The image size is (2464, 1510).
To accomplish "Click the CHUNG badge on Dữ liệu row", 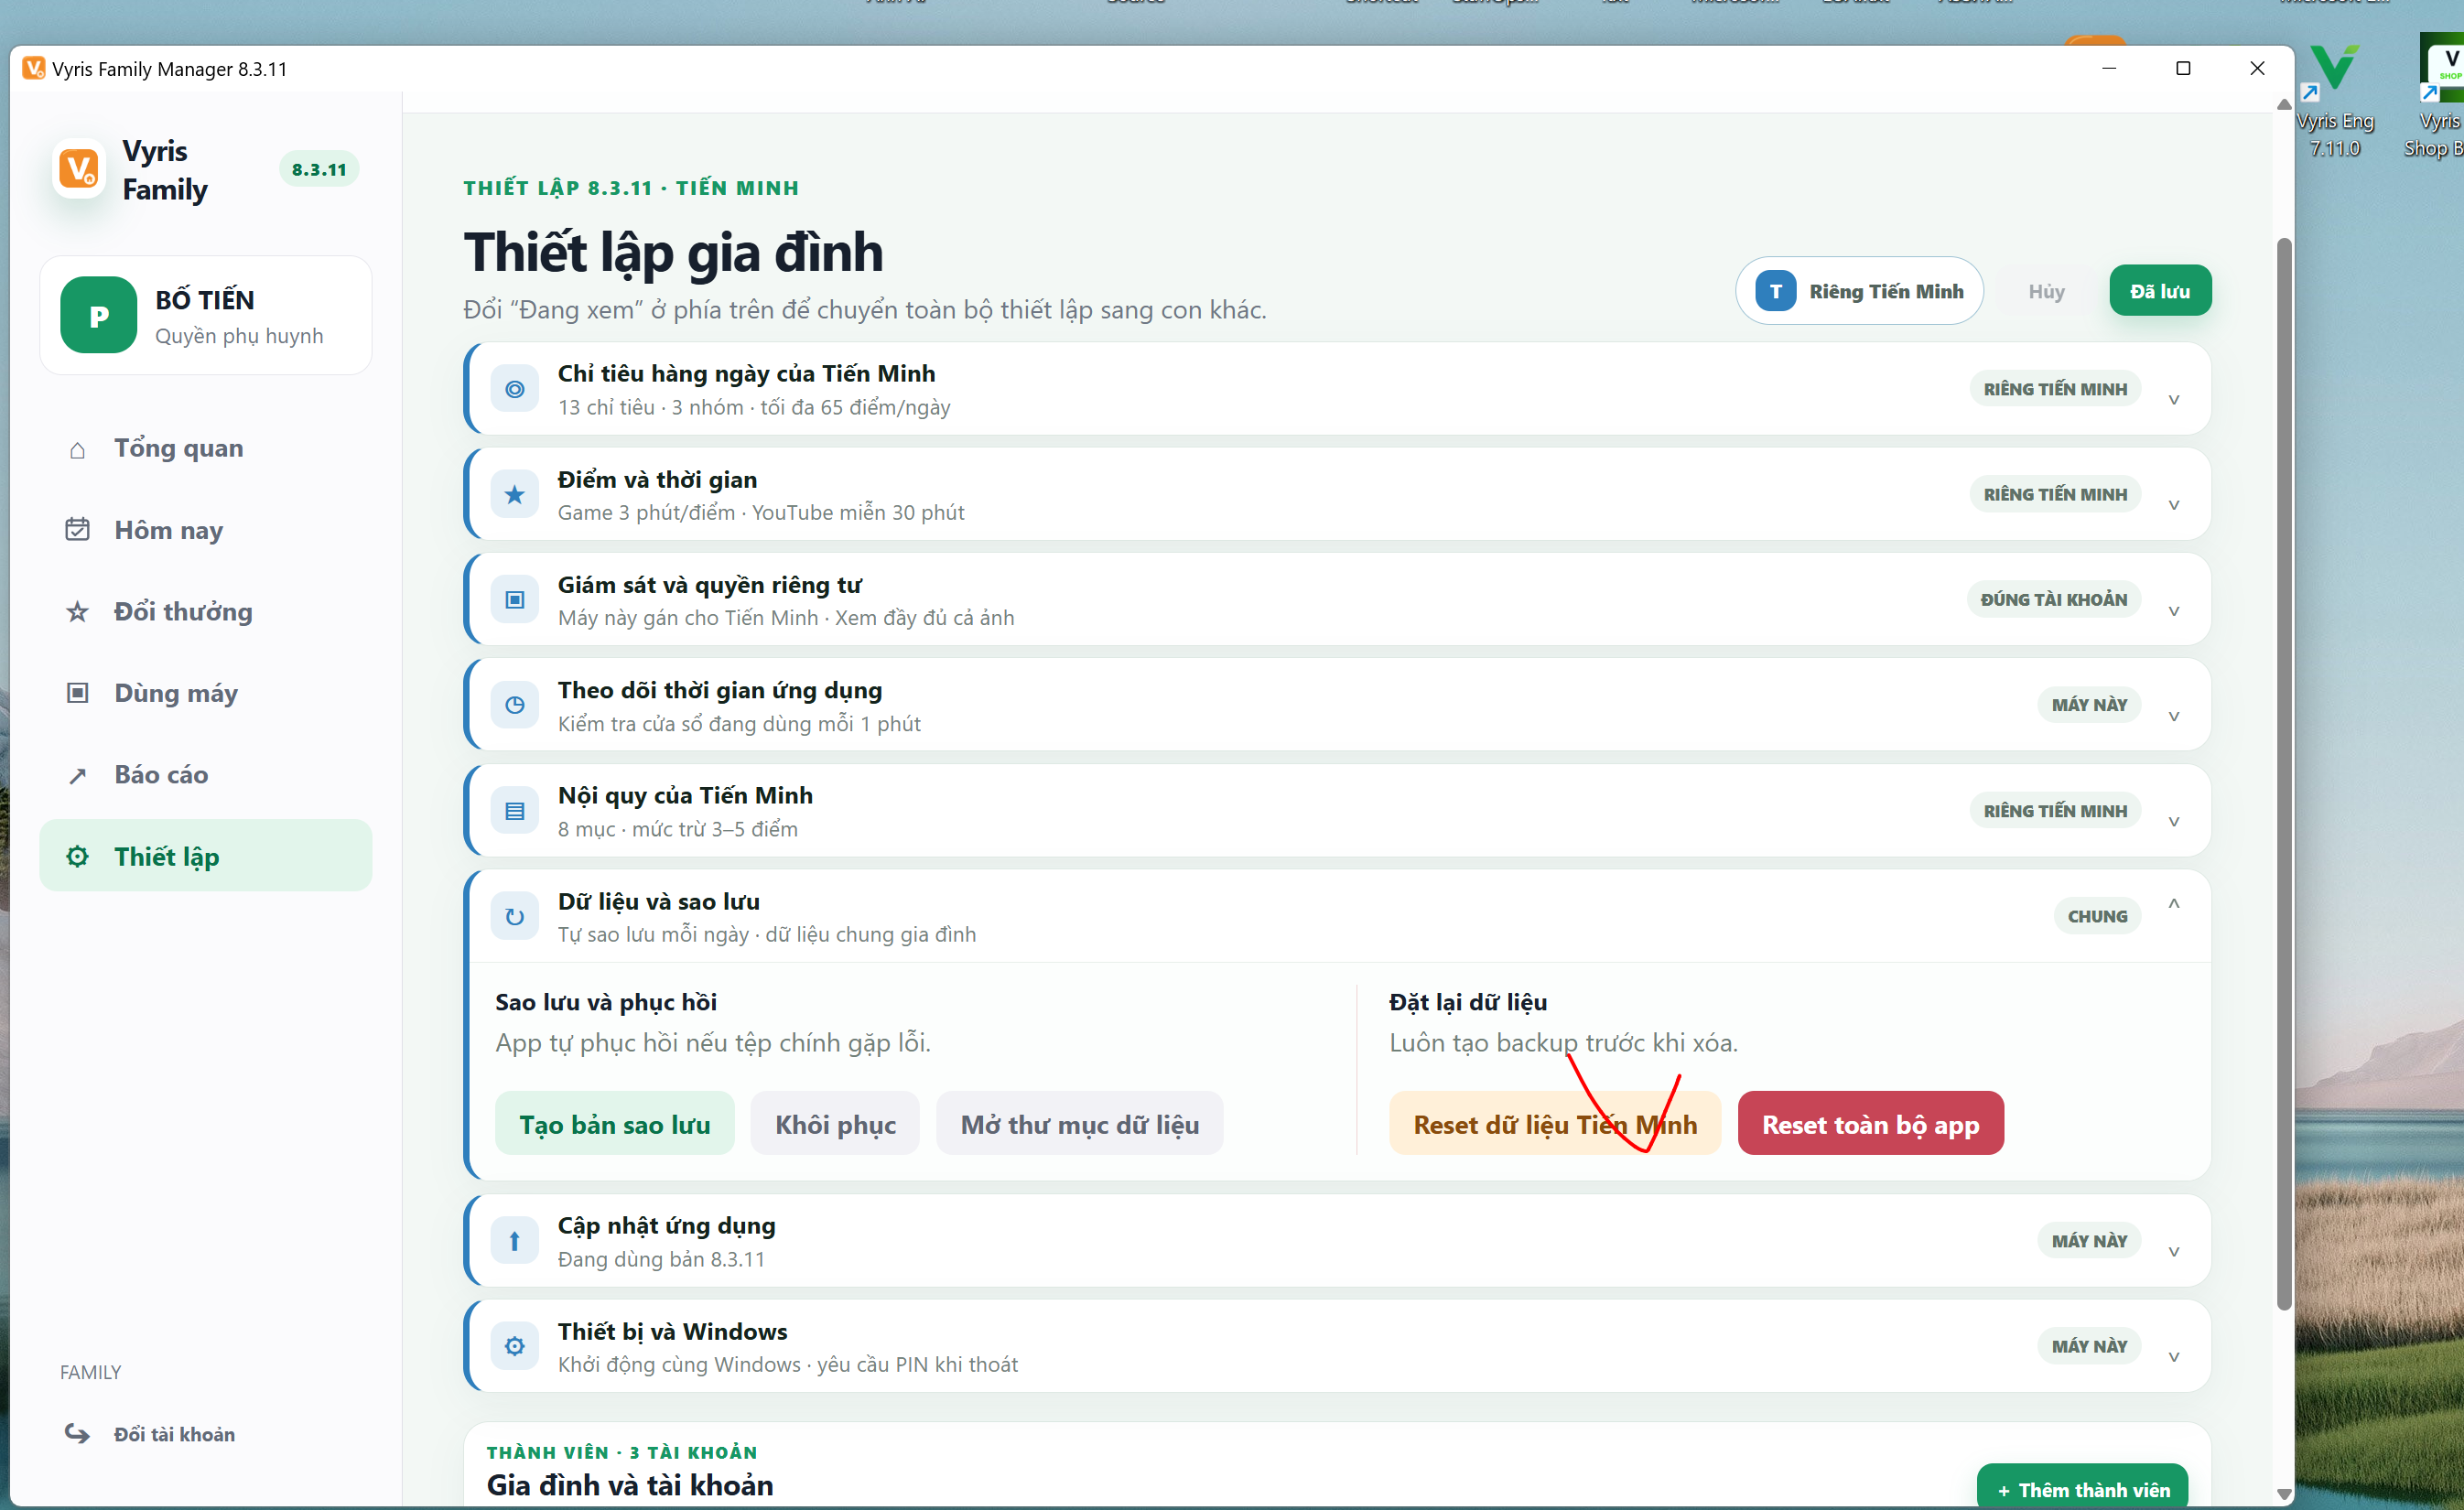I will tap(2097, 917).
